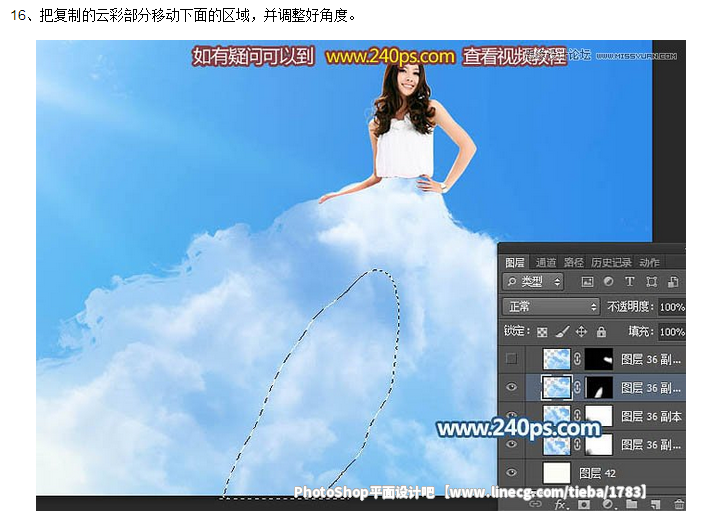This screenshot has height=511, width=702.
Task: Hide the 图层 36 副 layer above 图层 42
Action: pos(511,444)
